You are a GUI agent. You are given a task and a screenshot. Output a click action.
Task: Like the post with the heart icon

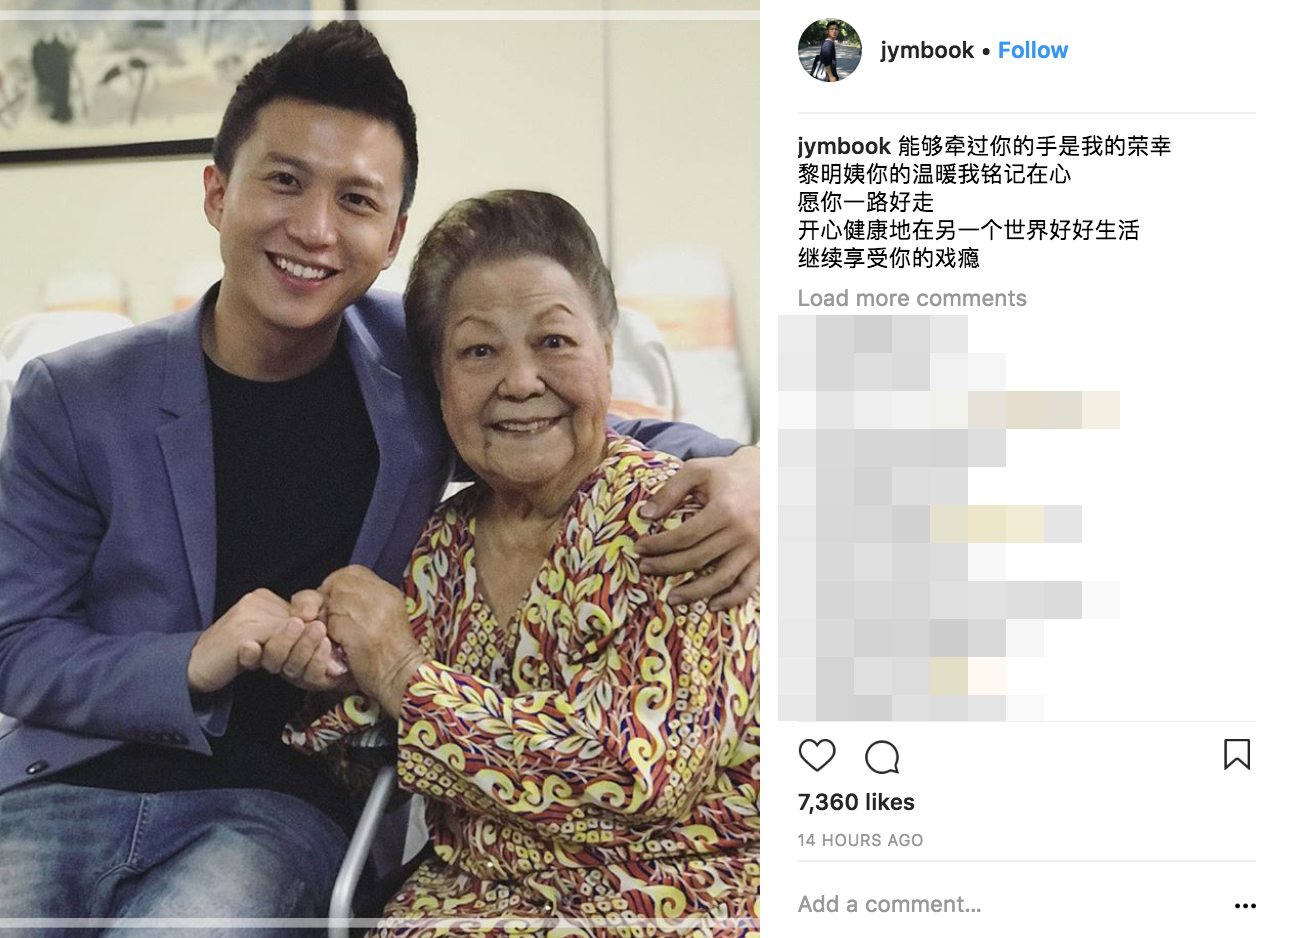click(x=817, y=755)
